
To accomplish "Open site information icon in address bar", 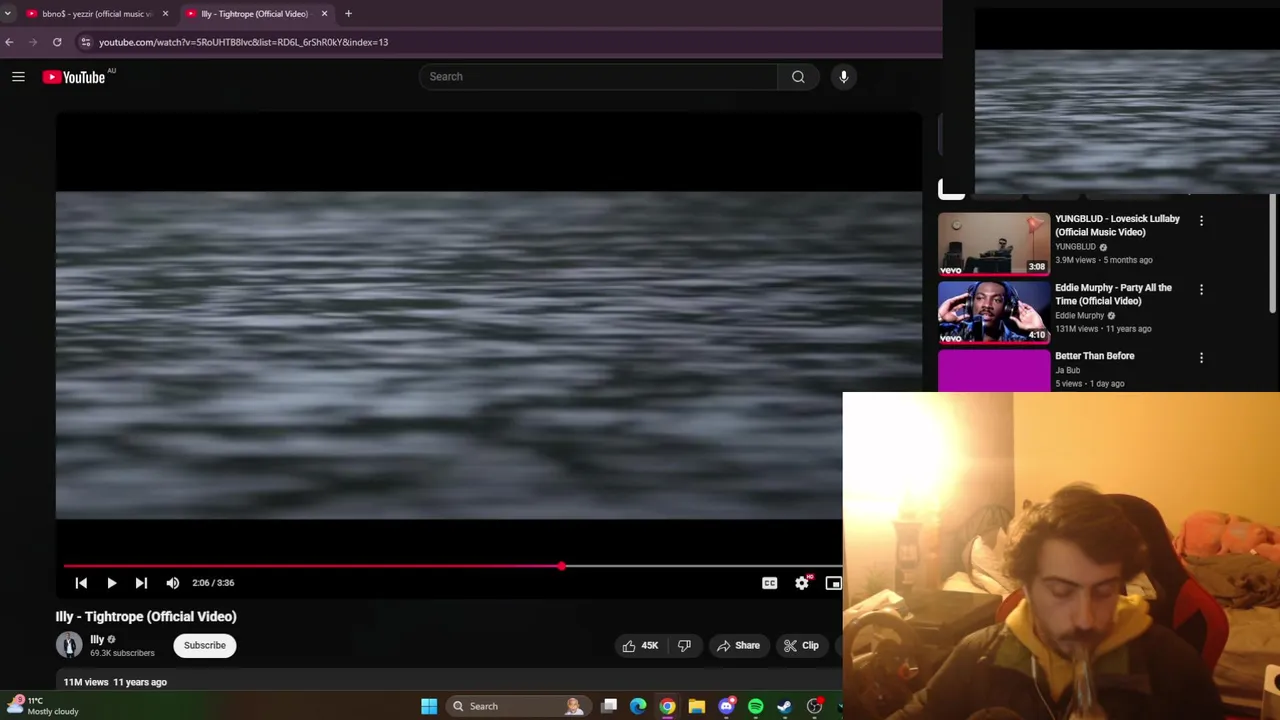I will pyautogui.click(x=86, y=42).
